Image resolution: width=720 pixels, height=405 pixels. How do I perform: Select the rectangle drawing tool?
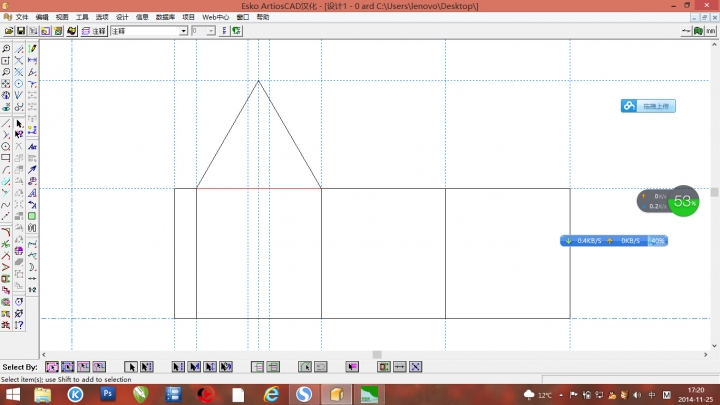pos(6,158)
